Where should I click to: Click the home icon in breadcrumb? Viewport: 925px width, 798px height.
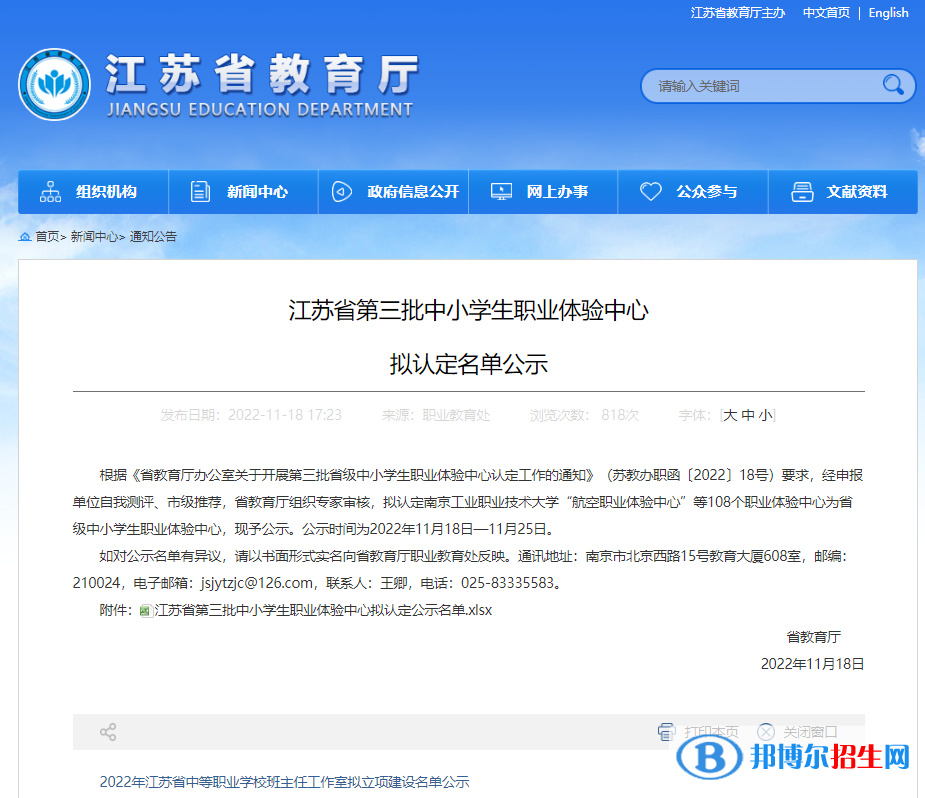[x=25, y=237]
